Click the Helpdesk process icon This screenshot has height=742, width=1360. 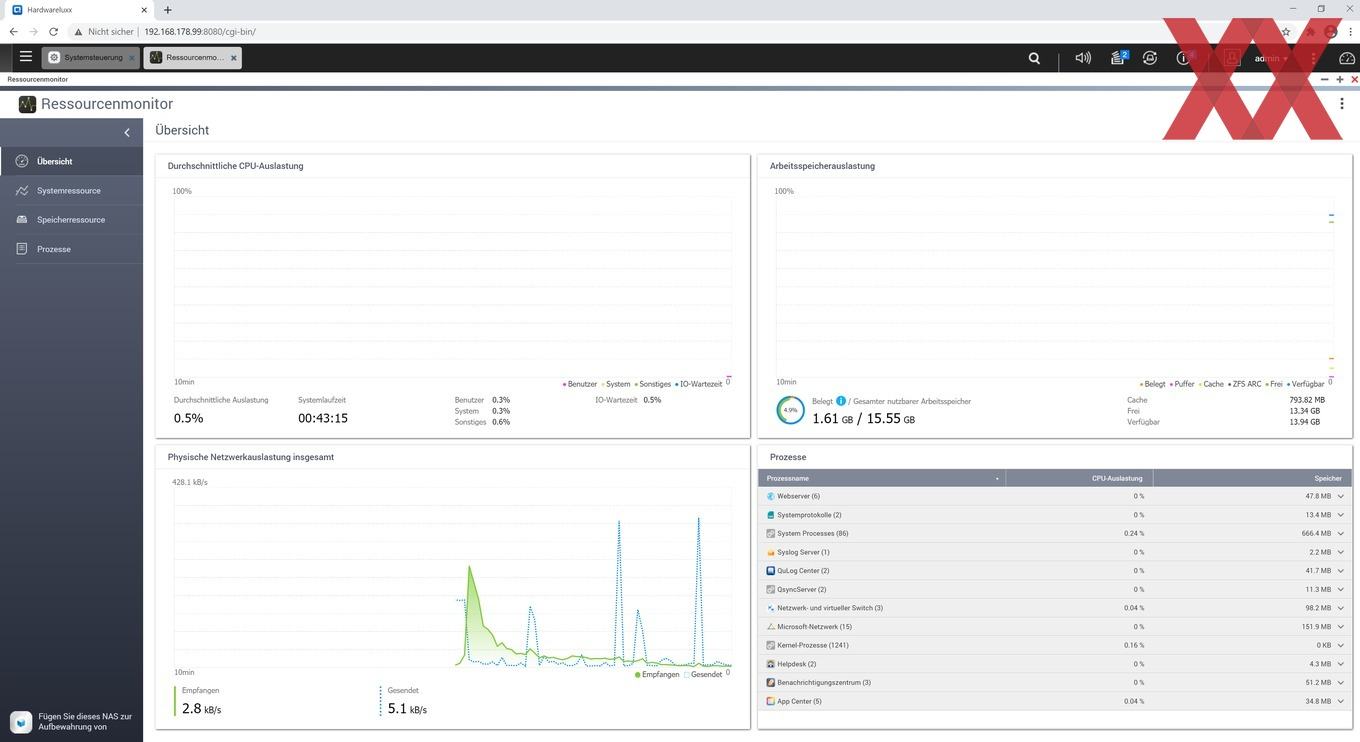(x=770, y=664)
